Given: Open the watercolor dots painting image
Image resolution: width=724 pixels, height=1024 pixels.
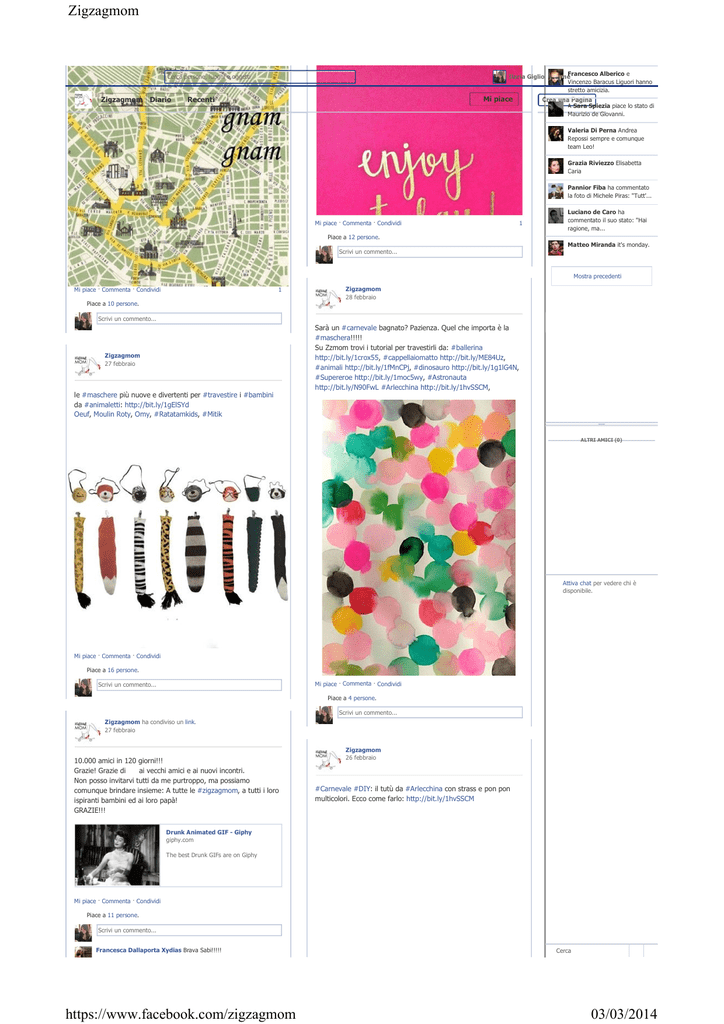Looking at the screenshot, I should point(418,537).
